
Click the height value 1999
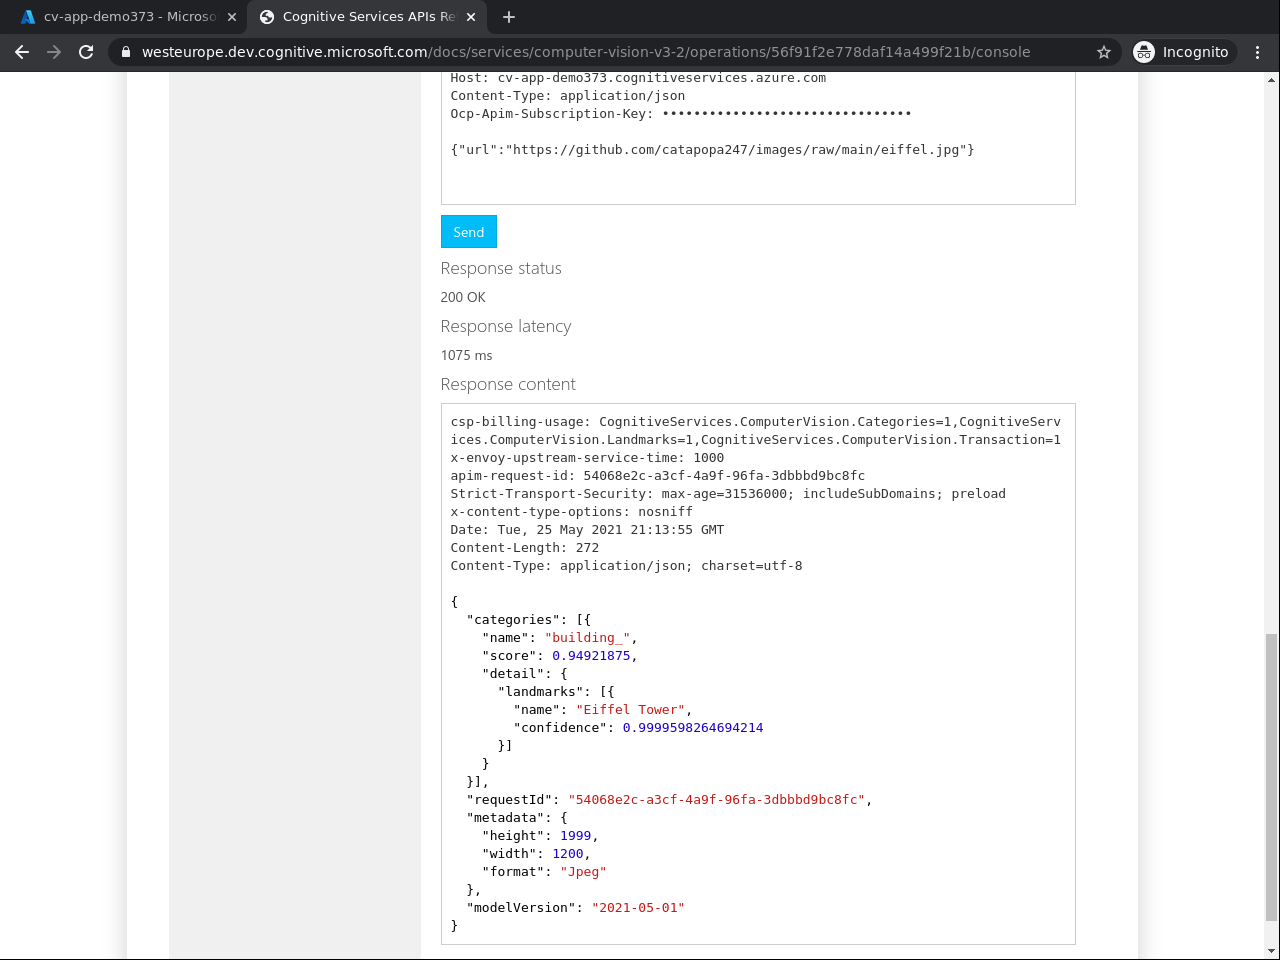[x=575, y=836]
